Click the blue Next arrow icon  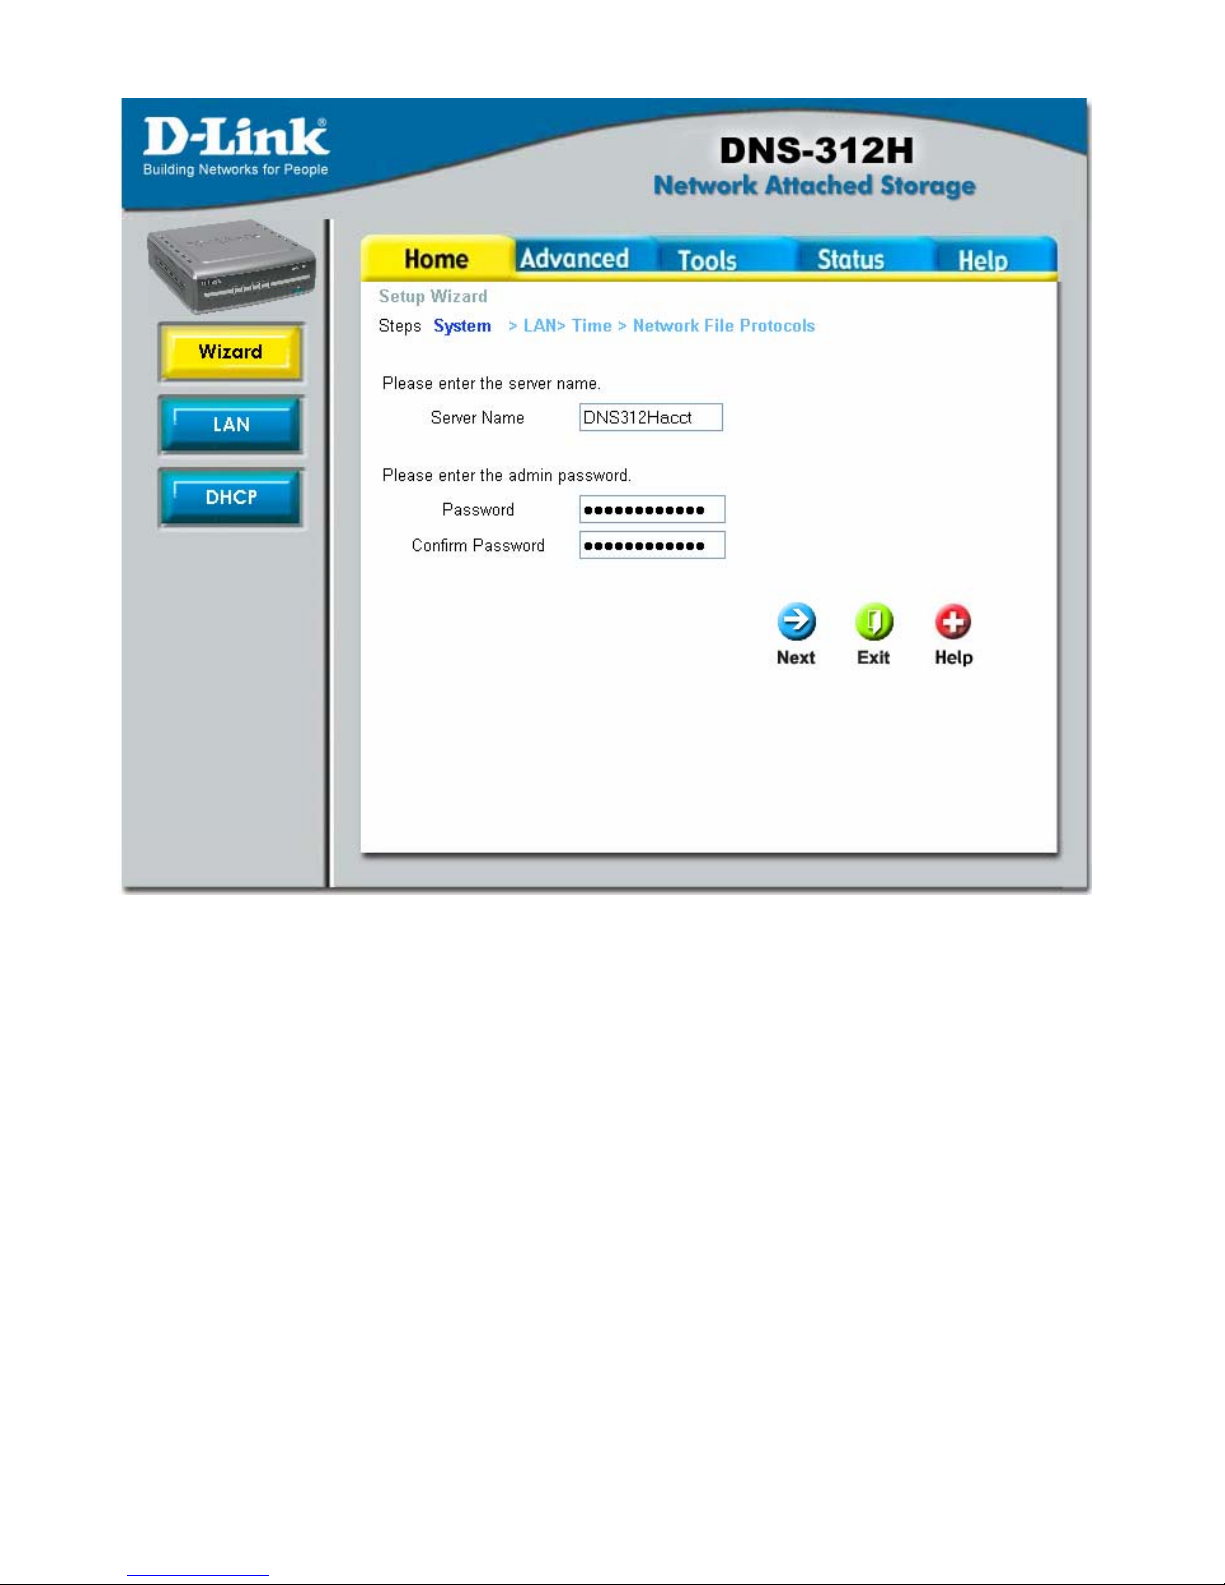796,622
